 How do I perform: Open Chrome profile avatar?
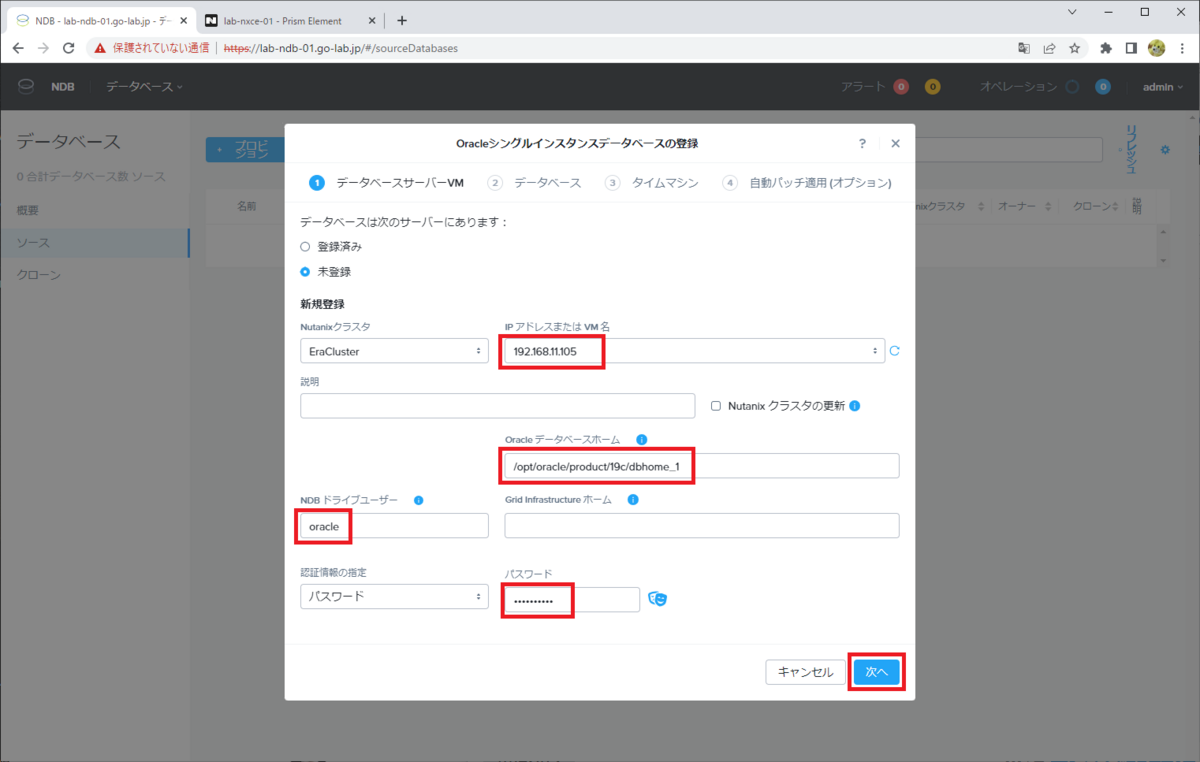point(1157,47)
